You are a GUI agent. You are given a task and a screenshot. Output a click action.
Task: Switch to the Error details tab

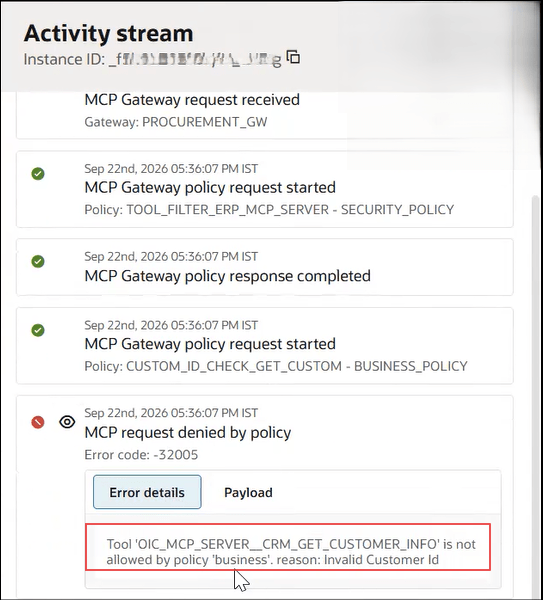(x=147, y=492)
